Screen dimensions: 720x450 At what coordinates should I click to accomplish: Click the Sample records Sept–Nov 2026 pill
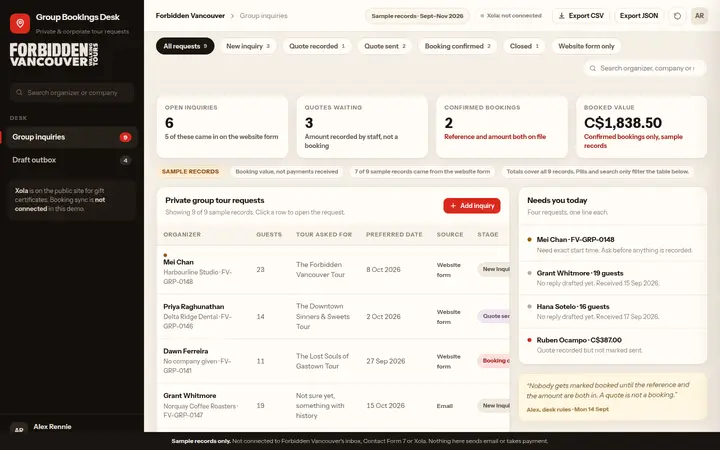tap(417, 16)
